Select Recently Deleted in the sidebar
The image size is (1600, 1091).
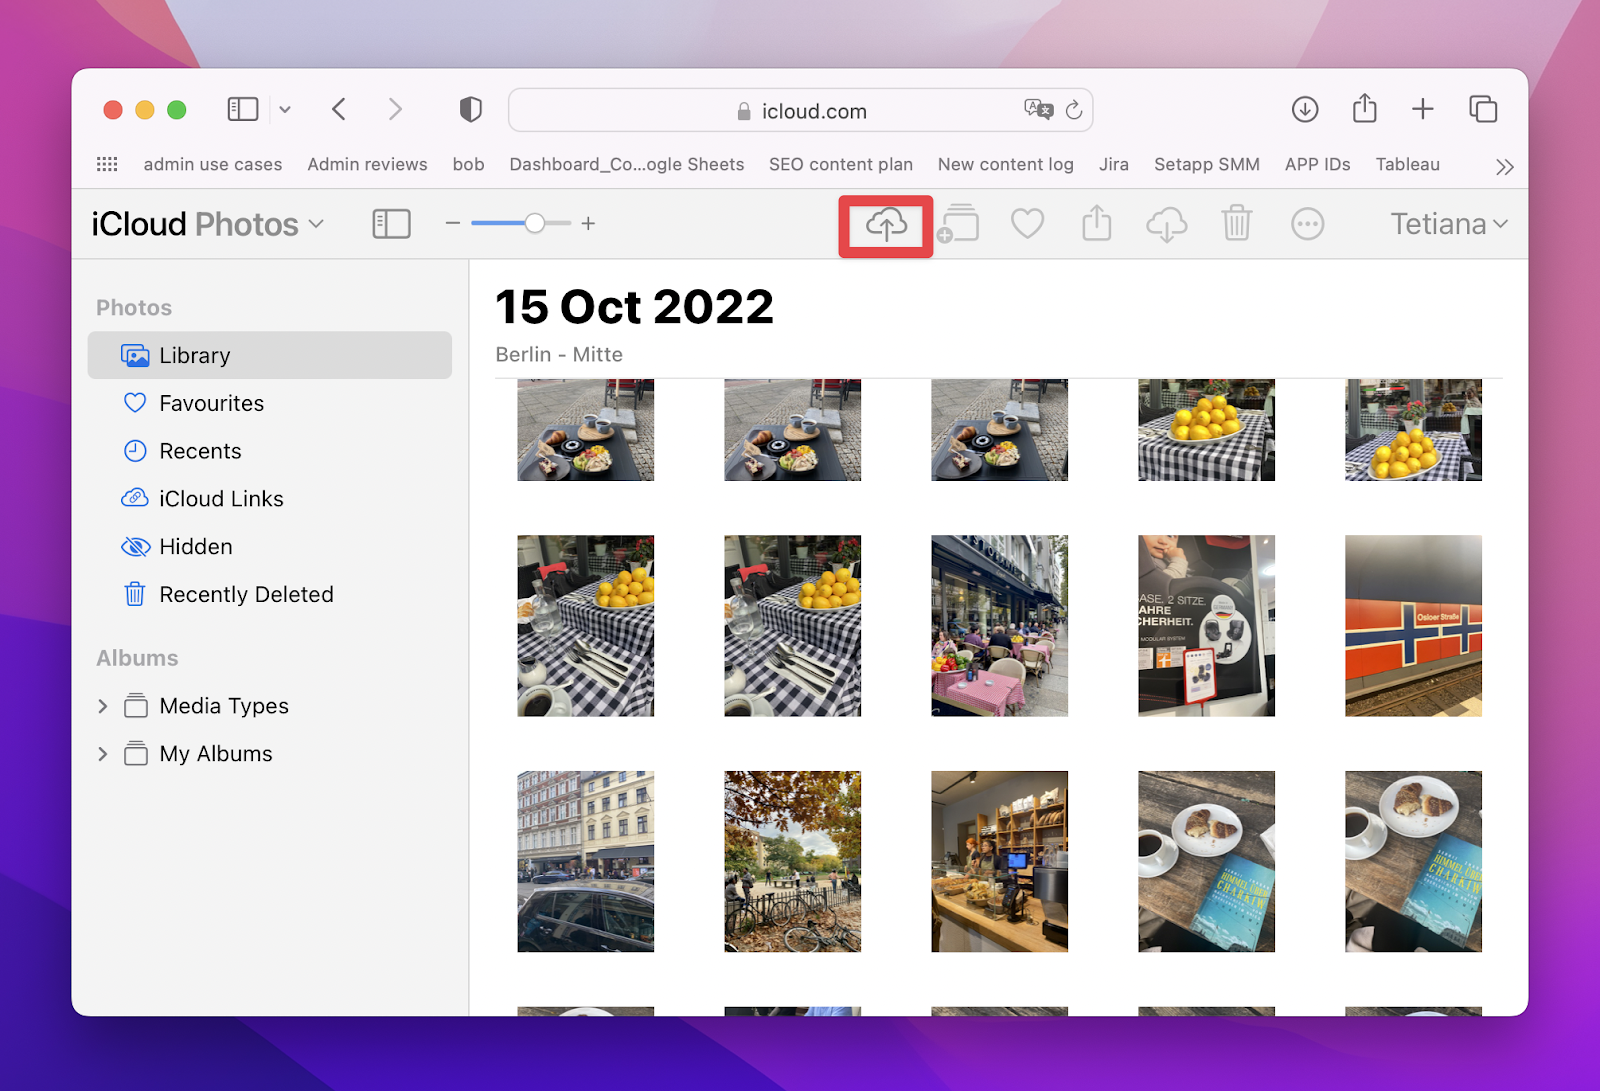(270, 594)
